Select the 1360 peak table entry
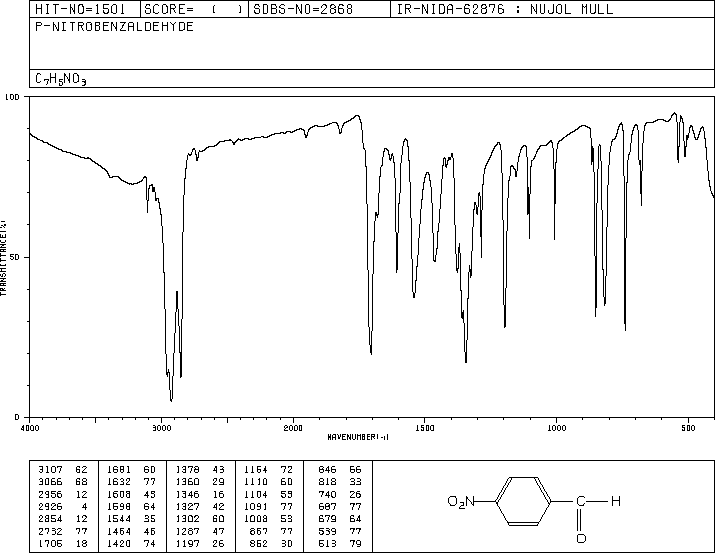Image resolution: width=715 pixels, height=553 pixels. click(x=200, y=482)
